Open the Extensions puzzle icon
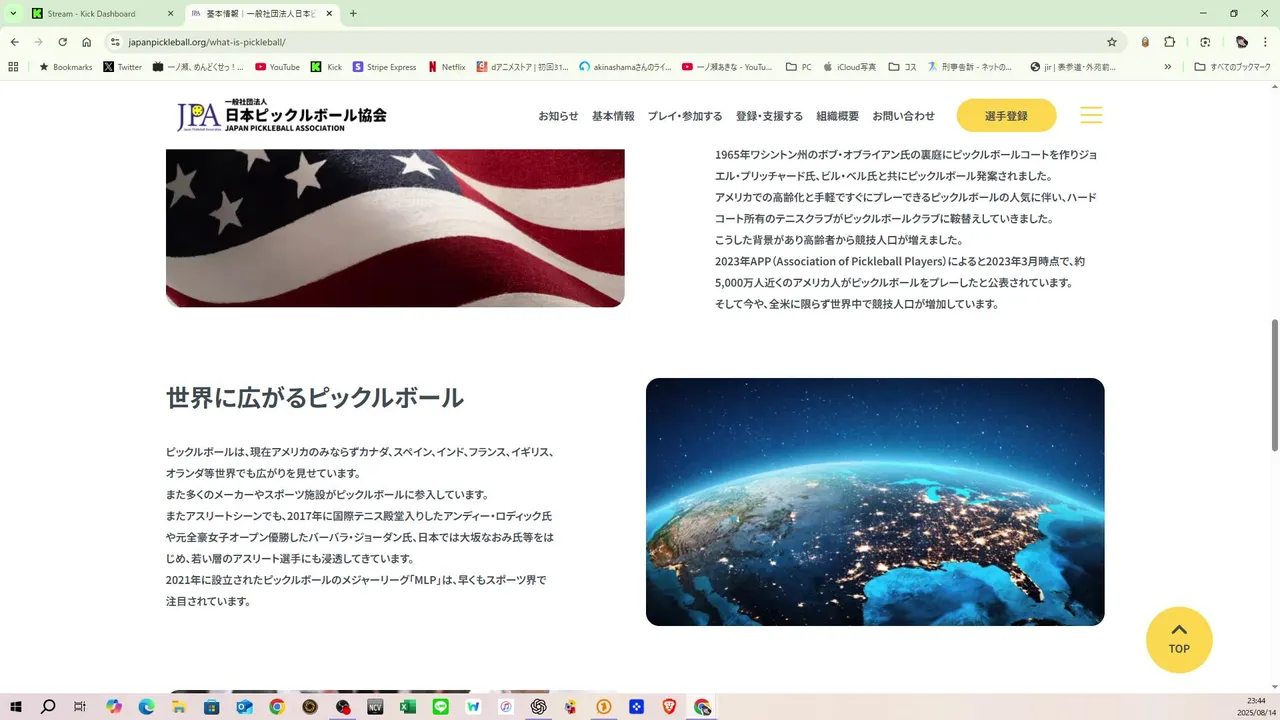This screenshot has height=720, width=1280. 1169,42
